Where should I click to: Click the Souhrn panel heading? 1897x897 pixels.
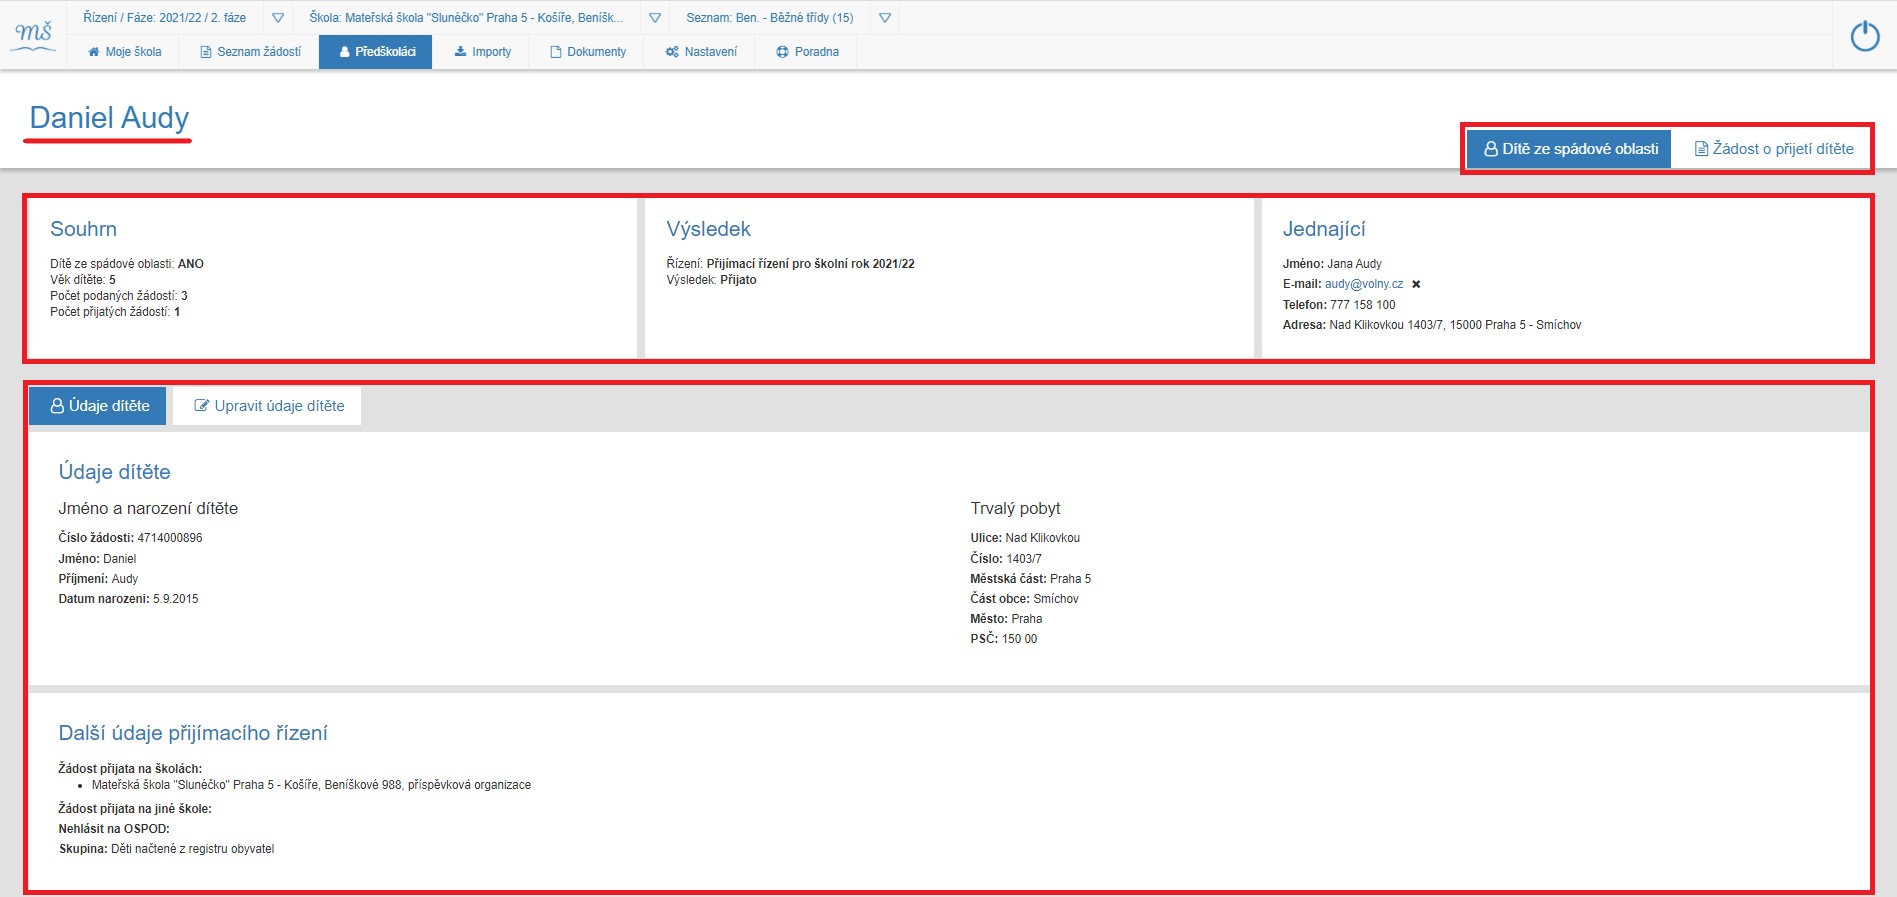(x=83, y=229)
